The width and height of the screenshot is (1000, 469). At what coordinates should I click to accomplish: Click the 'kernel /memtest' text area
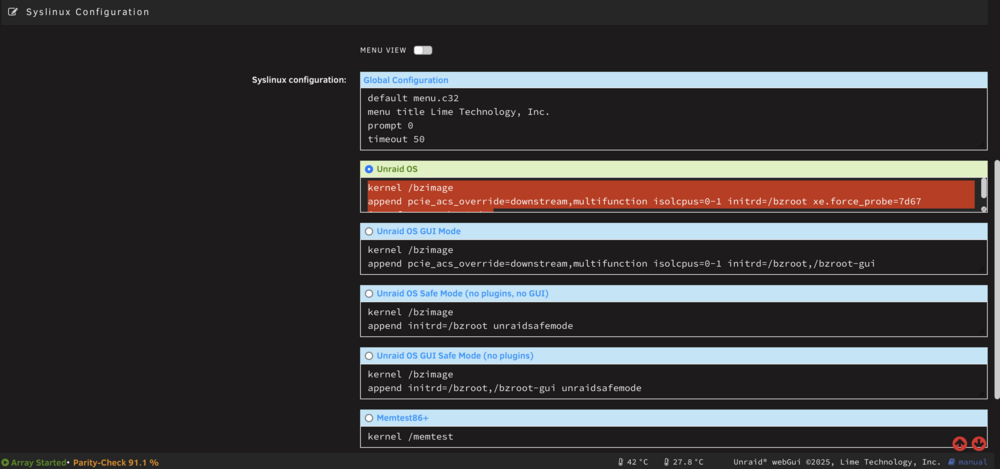click(x=673, y=437)
